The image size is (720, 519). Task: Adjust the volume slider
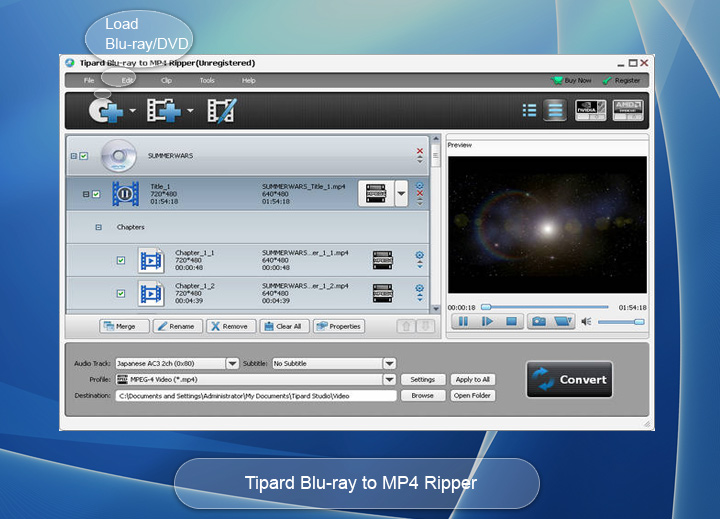click(x=621, y=322)
